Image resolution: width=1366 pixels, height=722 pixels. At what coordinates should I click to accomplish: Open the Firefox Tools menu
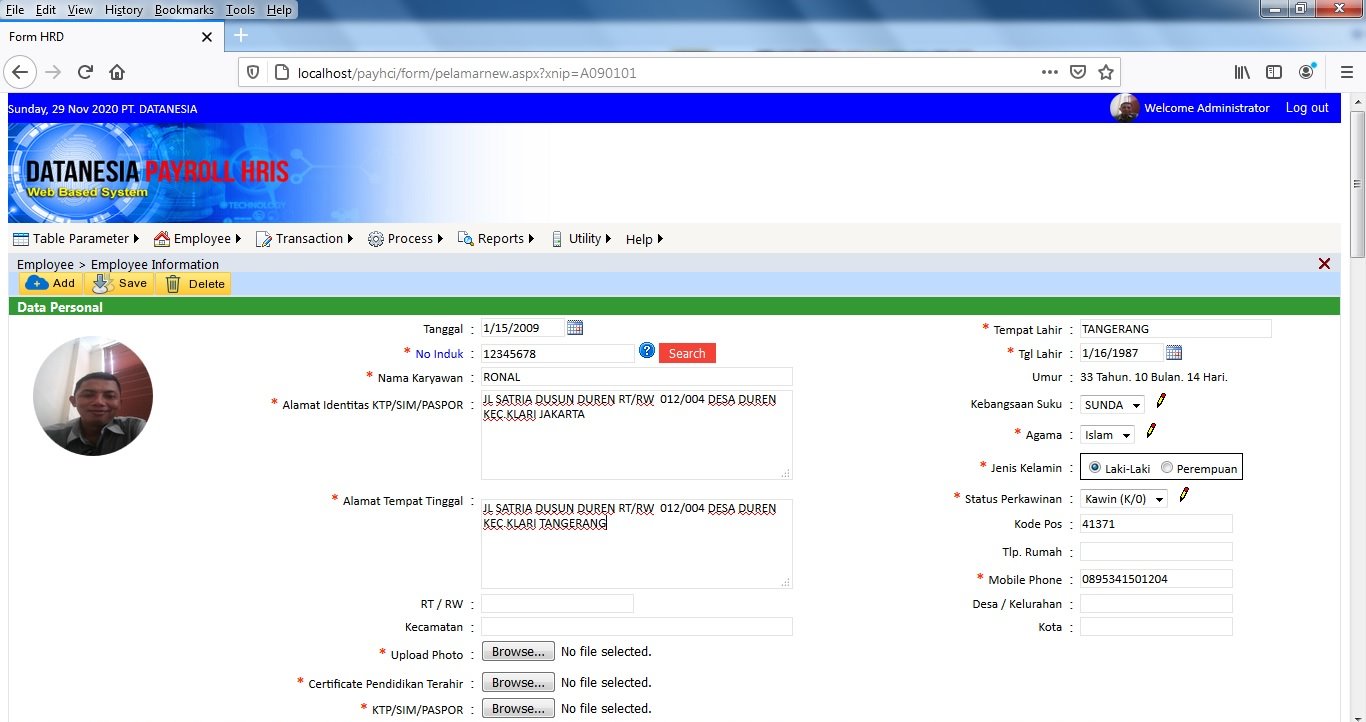point(240,10)
